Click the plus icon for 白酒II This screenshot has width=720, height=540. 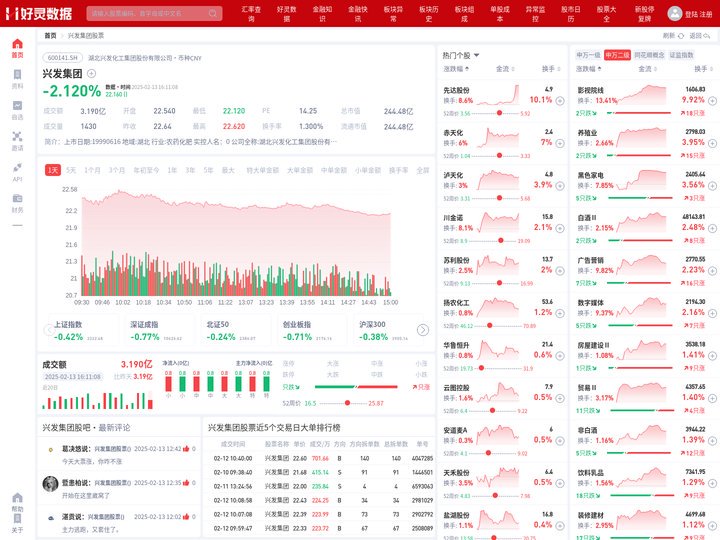click(x=712, y=228)
